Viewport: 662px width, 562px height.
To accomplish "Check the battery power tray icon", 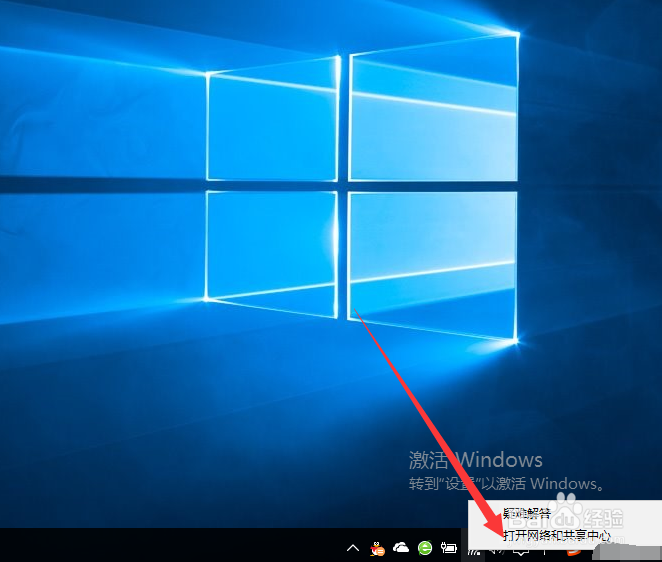I will click(x=449, y=548).
